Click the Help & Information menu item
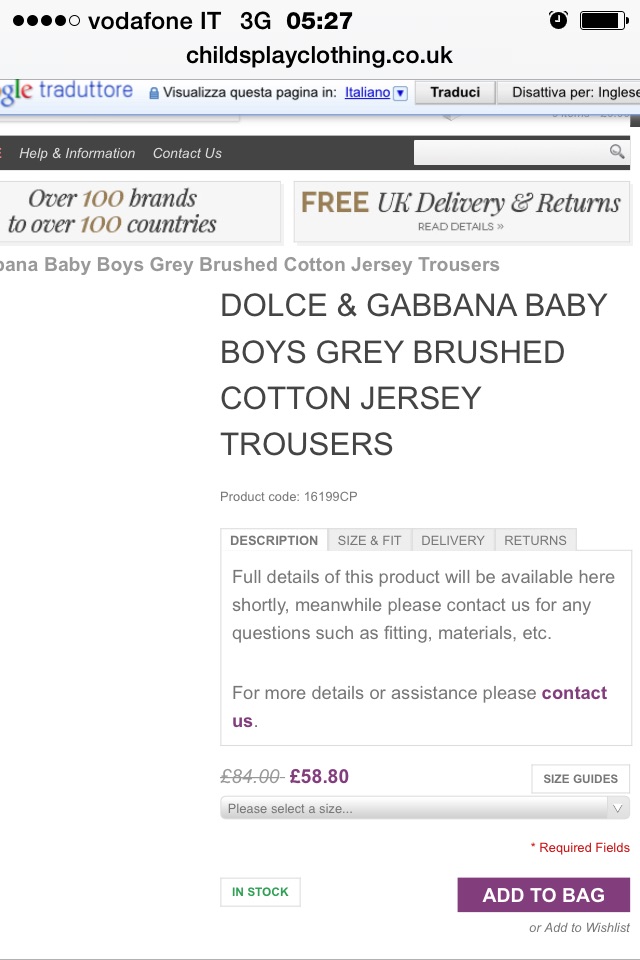Screen dimensions: 640x960 77,153
